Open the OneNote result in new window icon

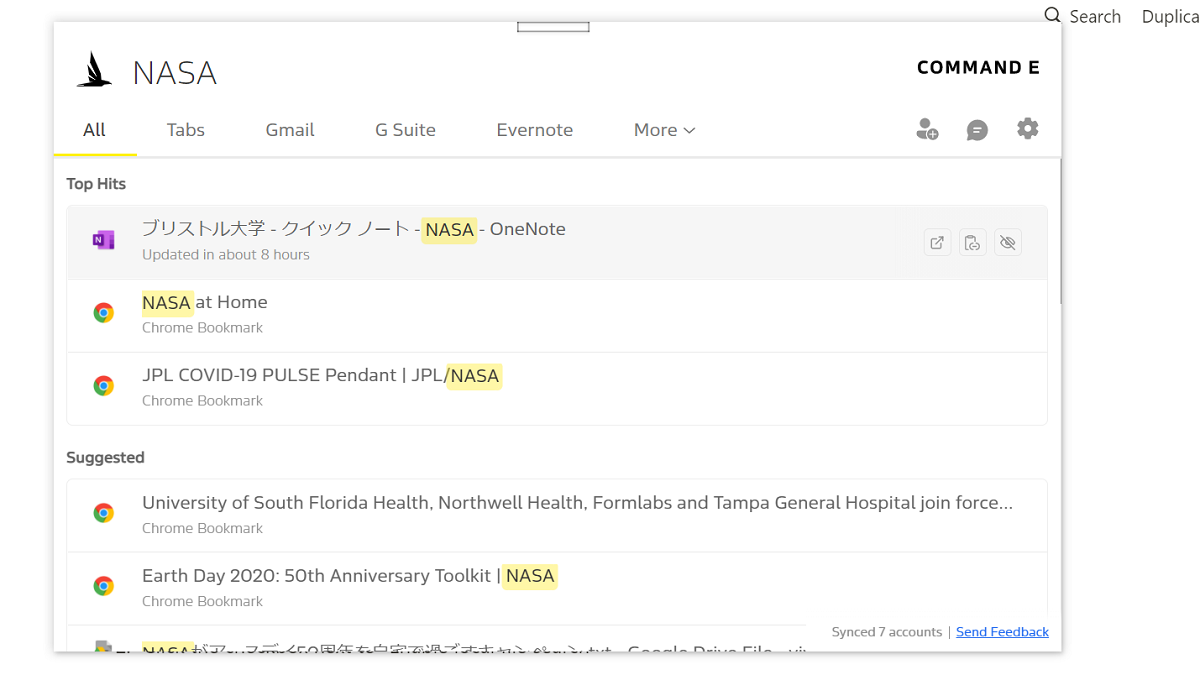[x=937, y=242]
